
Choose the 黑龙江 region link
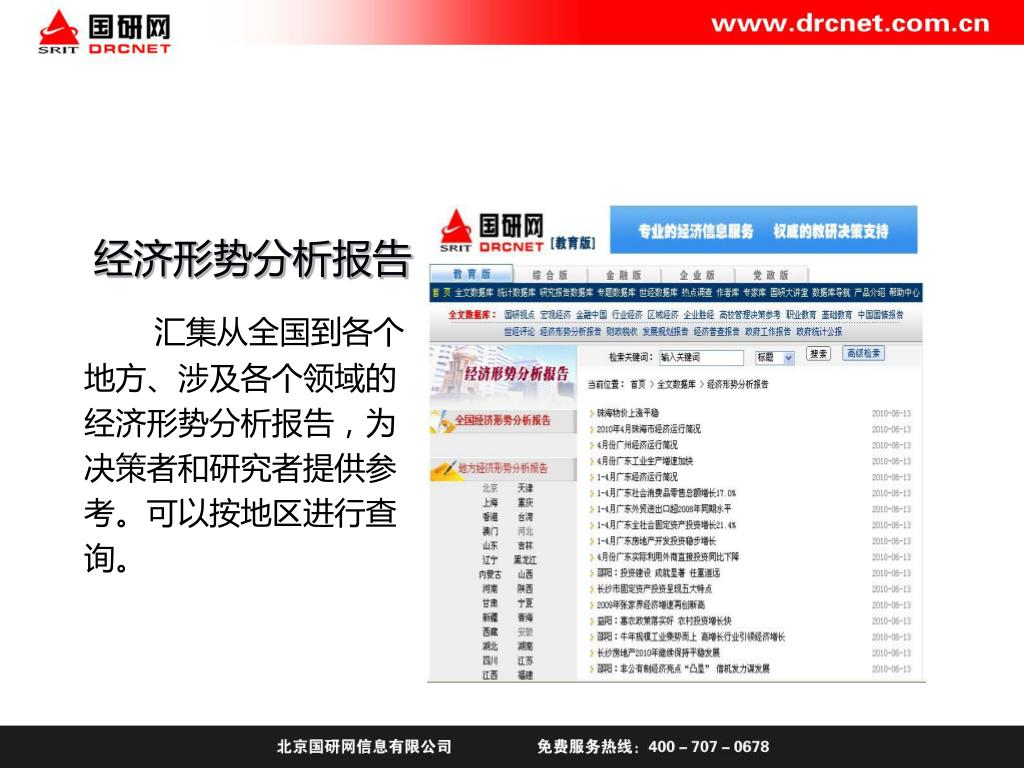[525, 560]
